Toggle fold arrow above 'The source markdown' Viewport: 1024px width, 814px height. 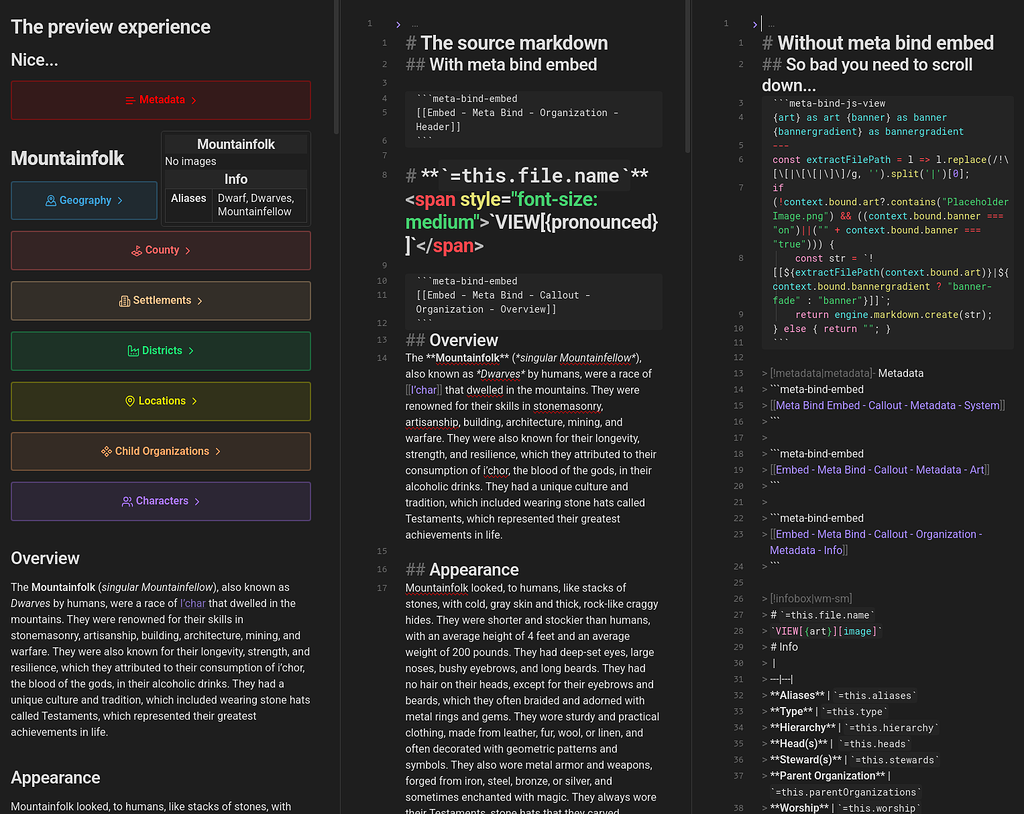(398, 24)
